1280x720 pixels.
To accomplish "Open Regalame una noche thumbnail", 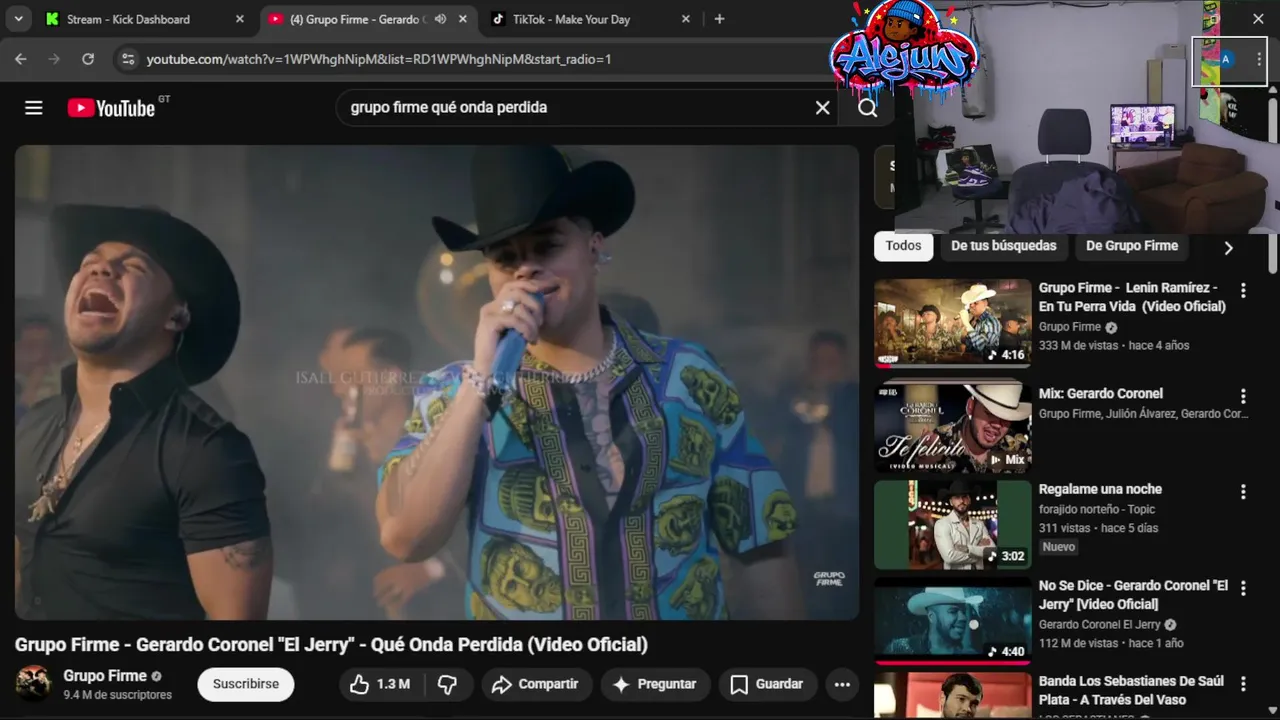I will point(952,525).
